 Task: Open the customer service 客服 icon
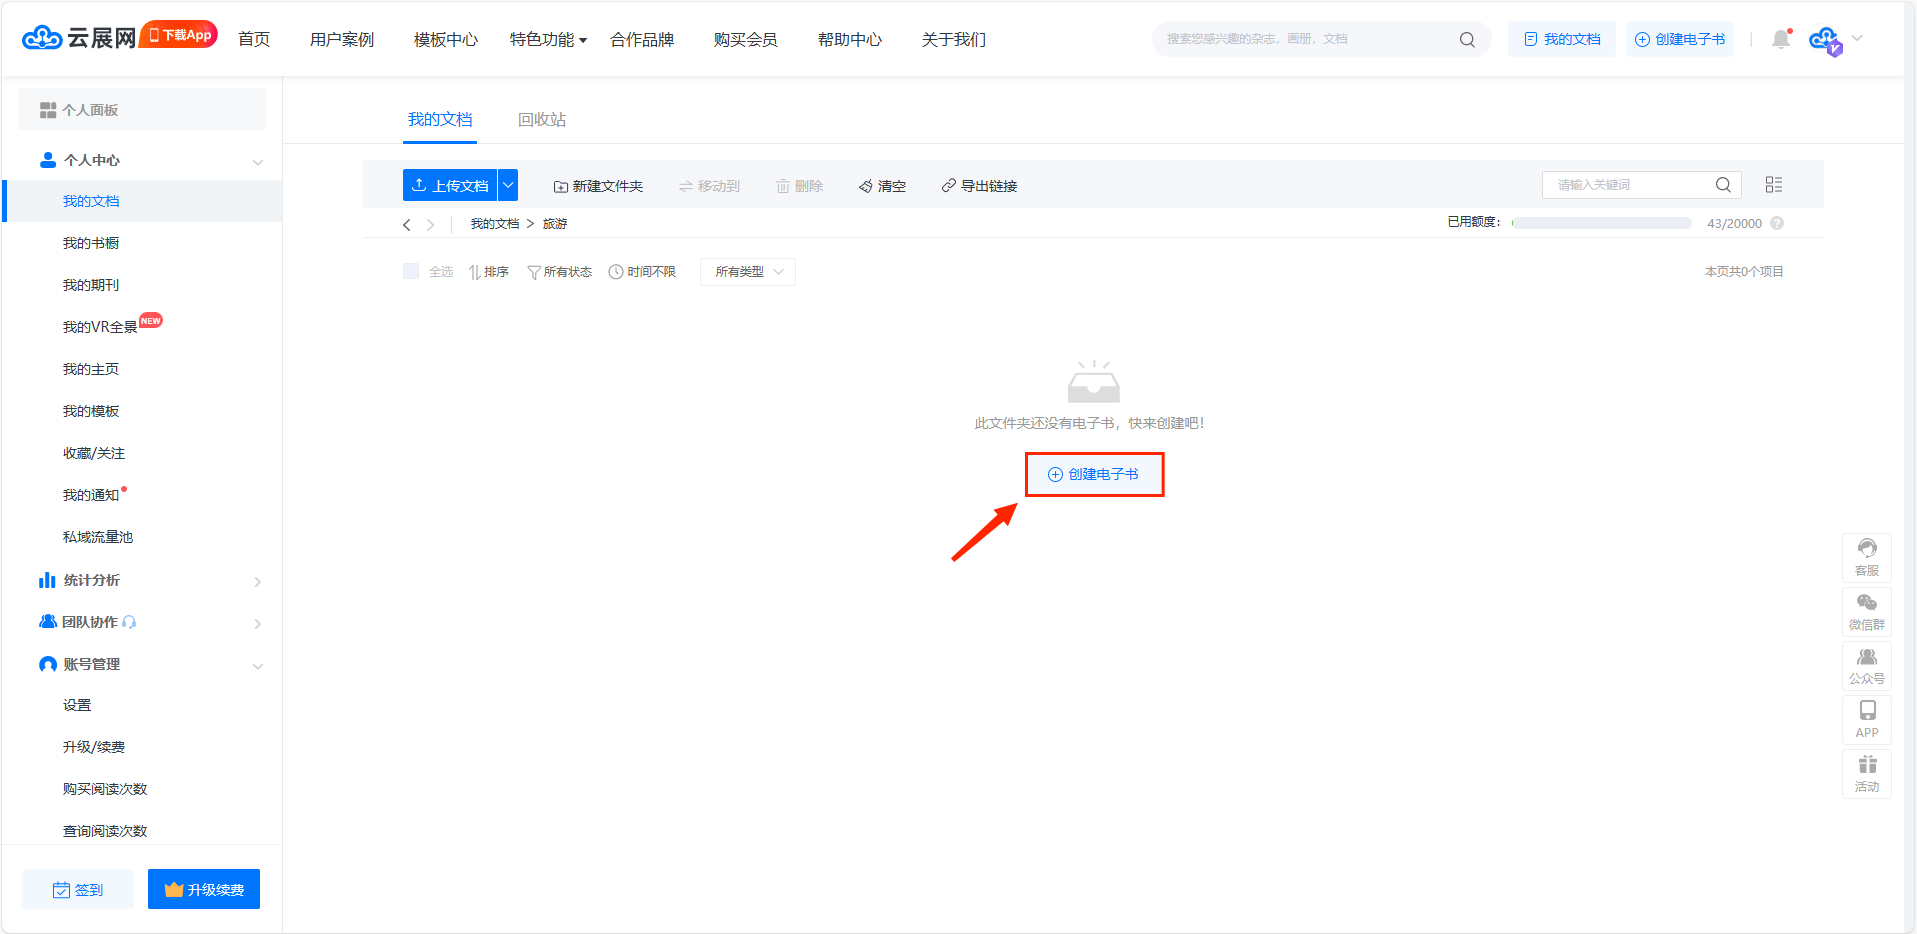click(x=1866, y=557)
